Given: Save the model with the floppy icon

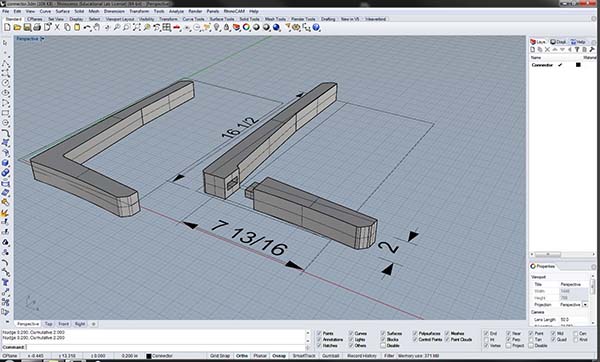Looking at the screenshot, I should [x=27, y=27].
